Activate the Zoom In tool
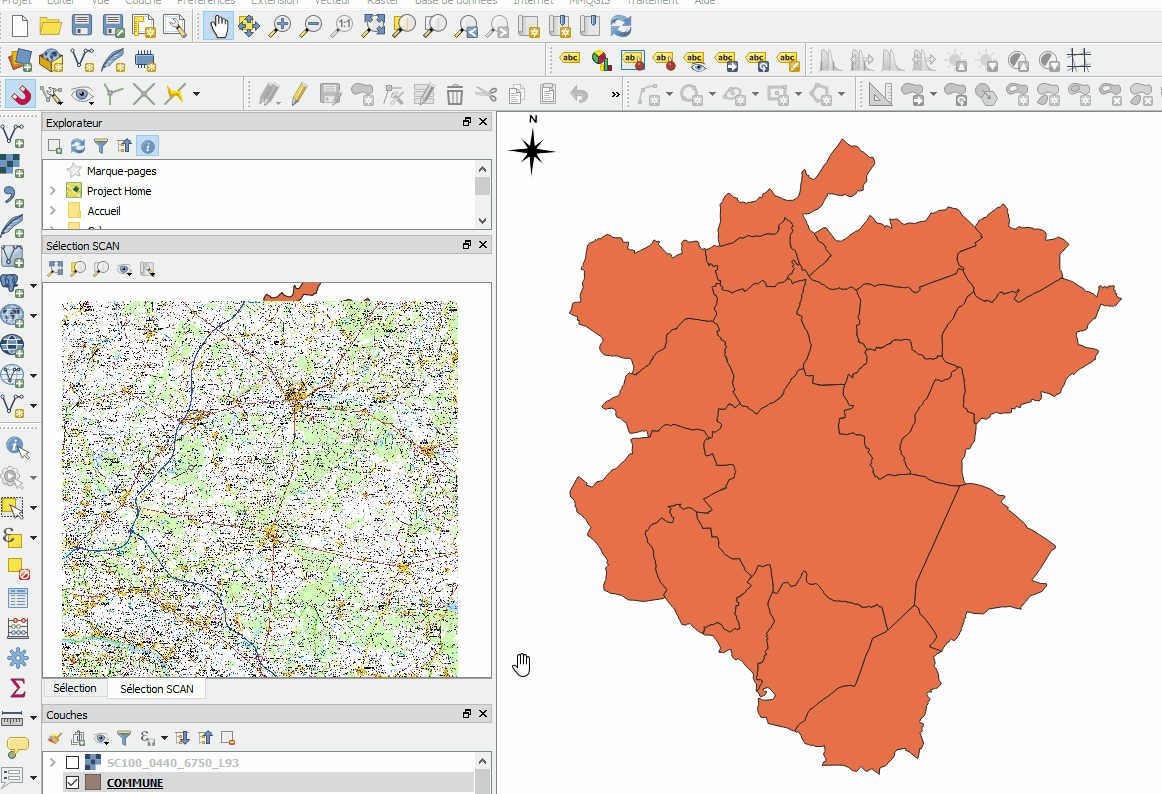 pyautogui.click(x=279, y=27)
